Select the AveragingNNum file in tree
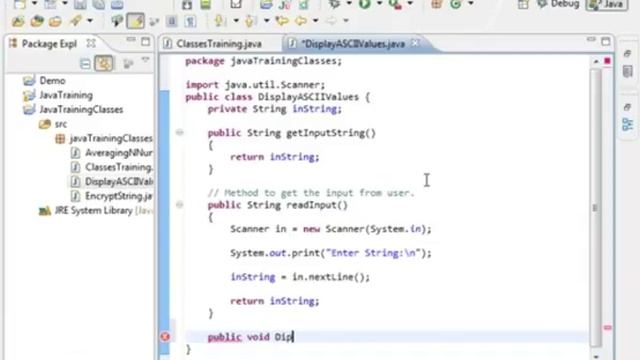The height and width of the screenshot is (360, 640). (119, 153)
